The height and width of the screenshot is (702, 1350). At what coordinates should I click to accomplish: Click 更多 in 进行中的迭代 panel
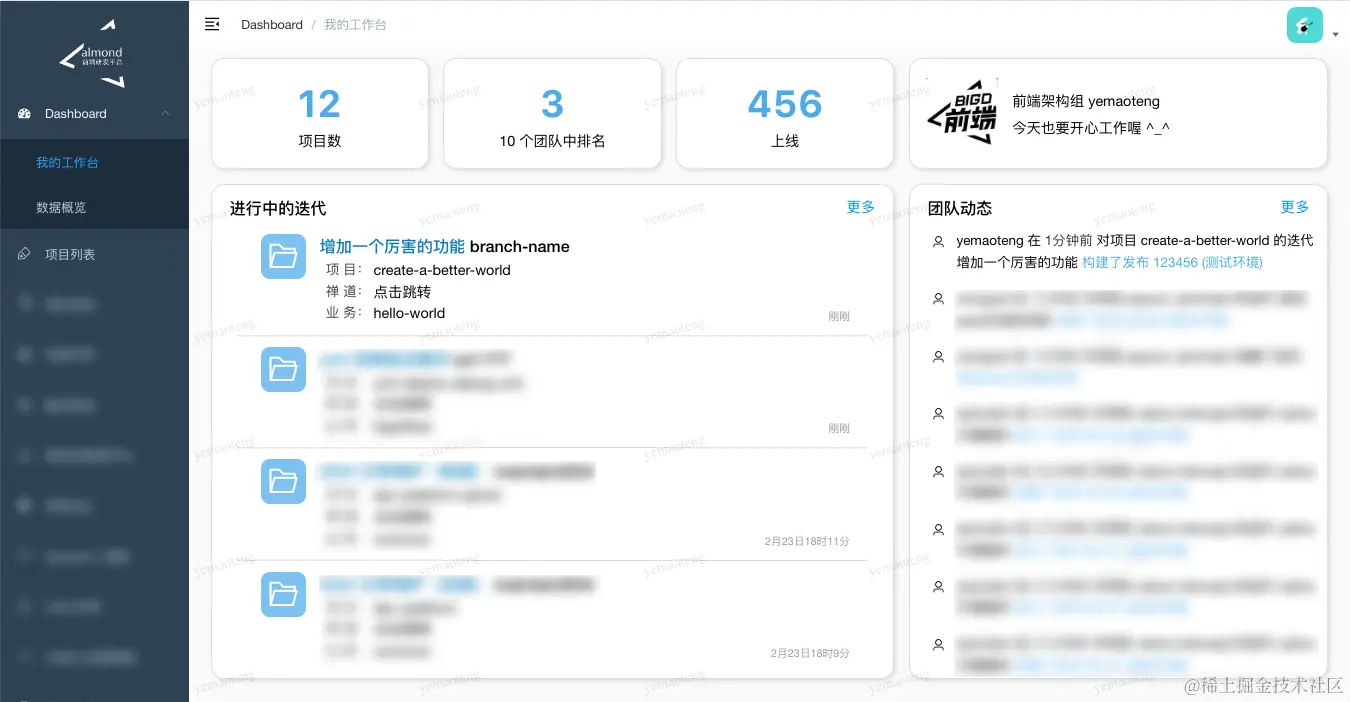(x=861, y=207)
